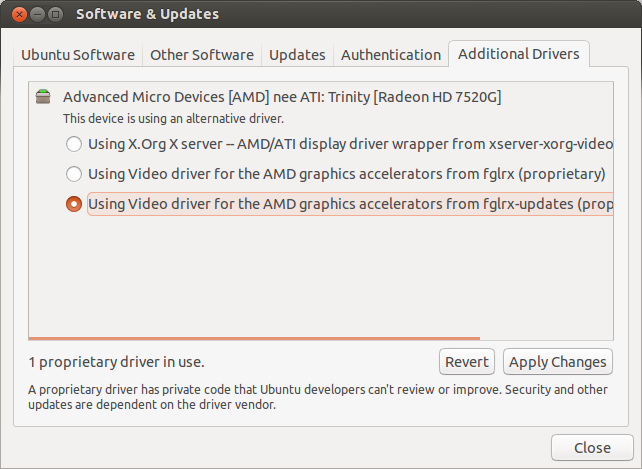Go to the Updates tab

297,55
